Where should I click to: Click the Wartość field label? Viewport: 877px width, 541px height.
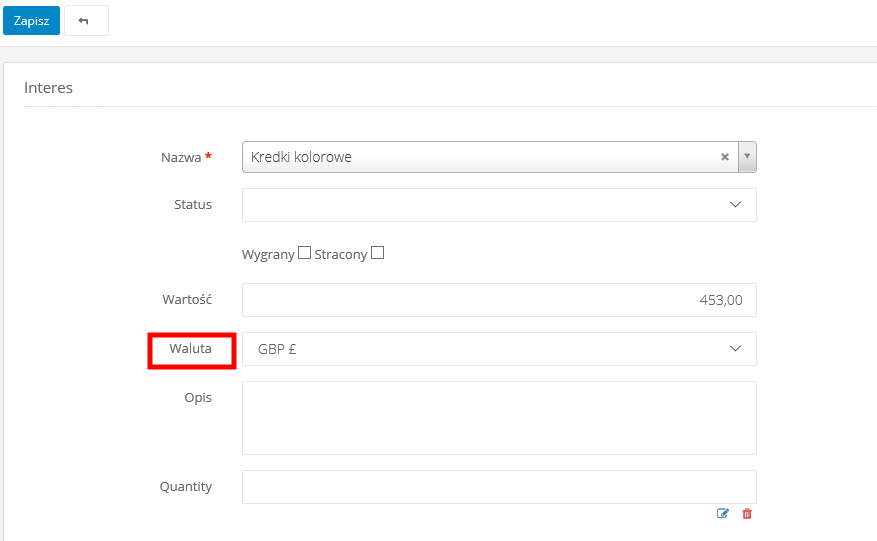click(187, 299)
